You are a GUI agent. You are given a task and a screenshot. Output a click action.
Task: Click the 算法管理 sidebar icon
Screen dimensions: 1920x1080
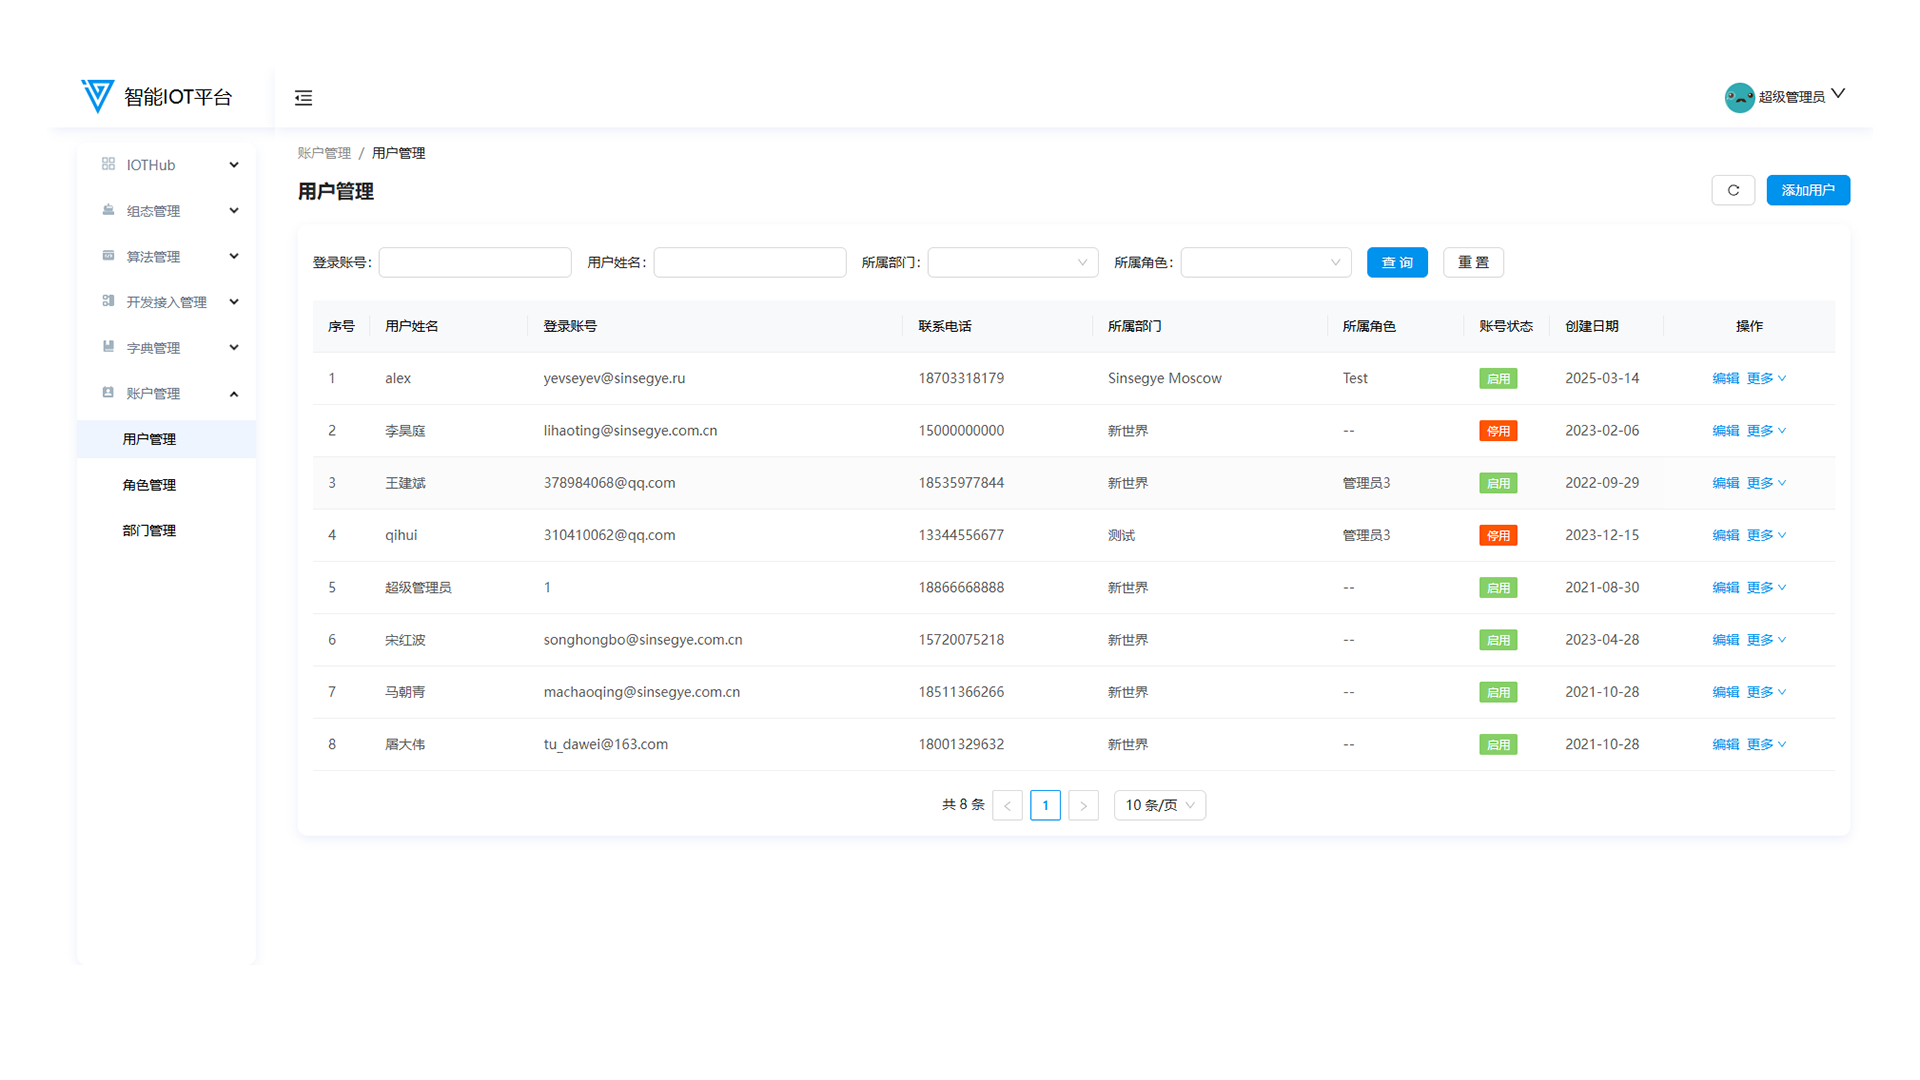coord(108,256)
